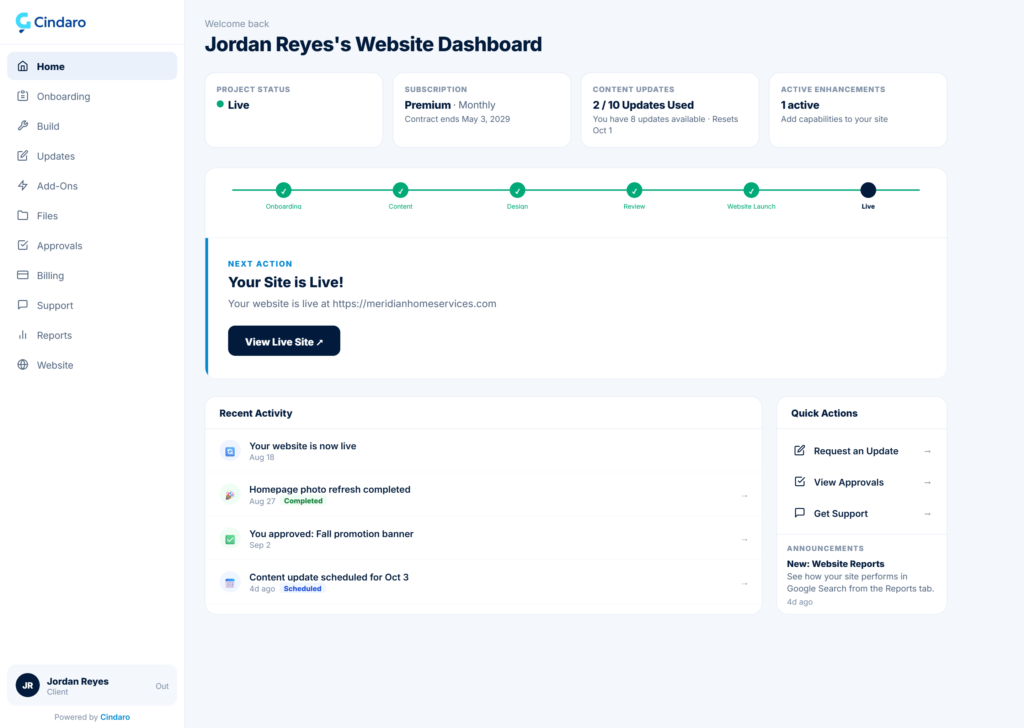This screenshot has height=728, width=1024.
Task: Click the Design step checkmark
Action: 517,190
